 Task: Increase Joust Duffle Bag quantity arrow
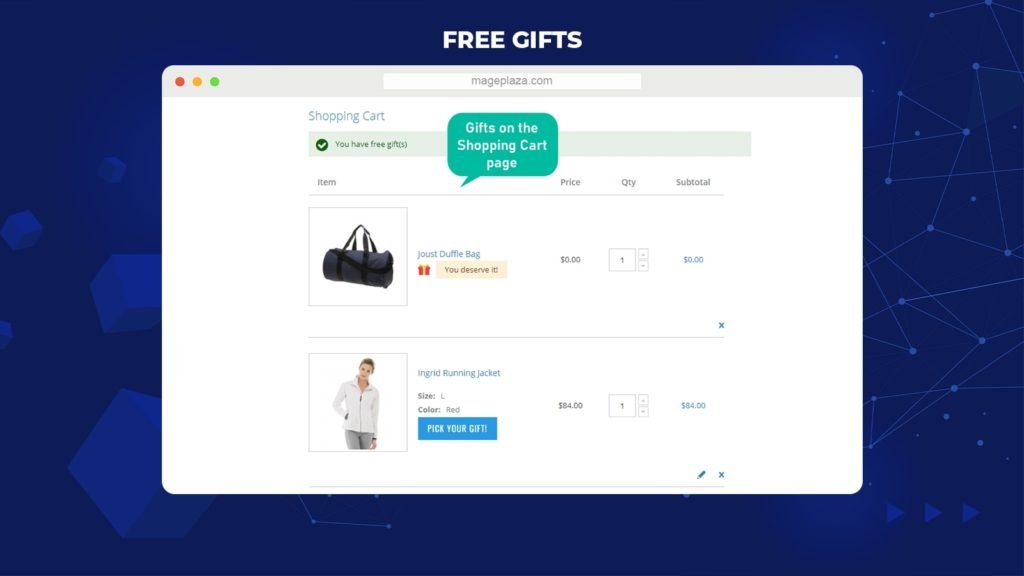click(643, 254)
